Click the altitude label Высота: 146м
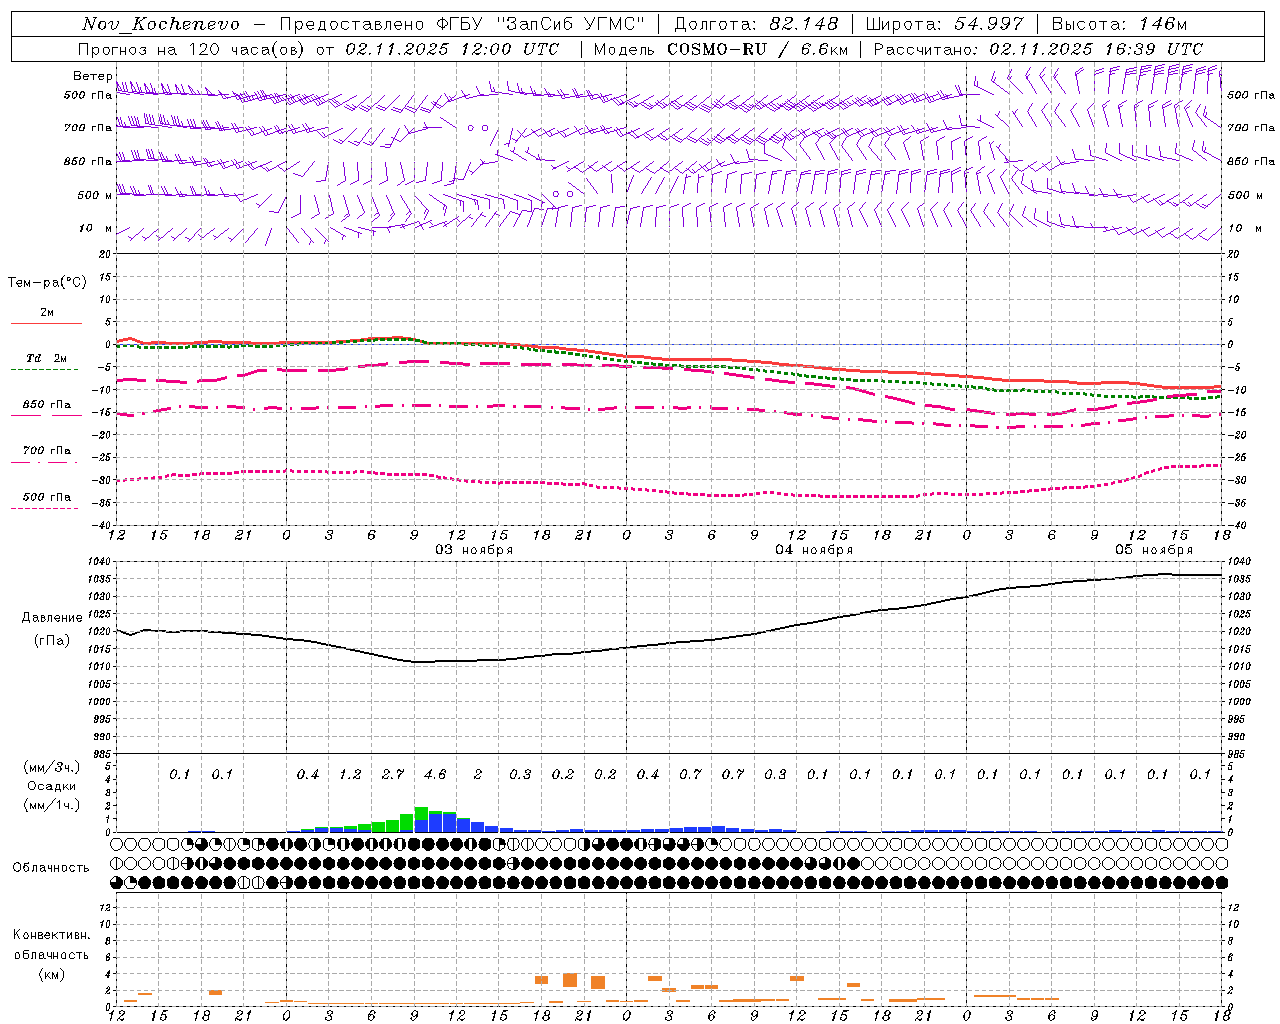Screen dimensions: 1280x1024 (x=1119, y=24)
